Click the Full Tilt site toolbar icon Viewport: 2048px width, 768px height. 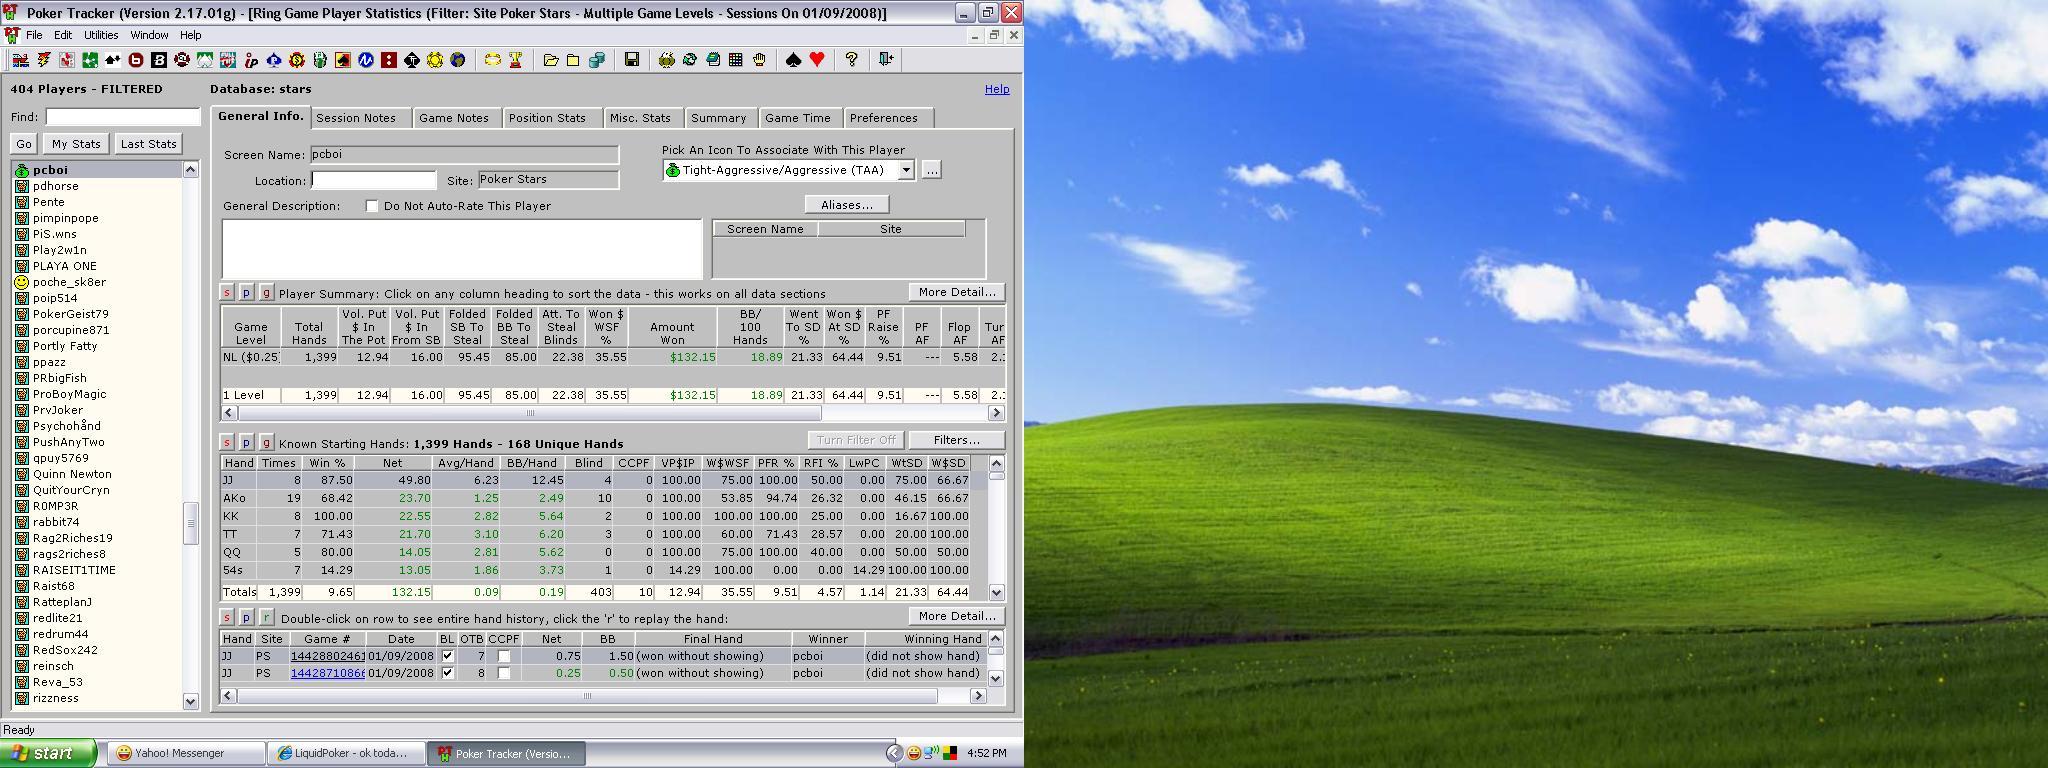(x=228, y=60)
